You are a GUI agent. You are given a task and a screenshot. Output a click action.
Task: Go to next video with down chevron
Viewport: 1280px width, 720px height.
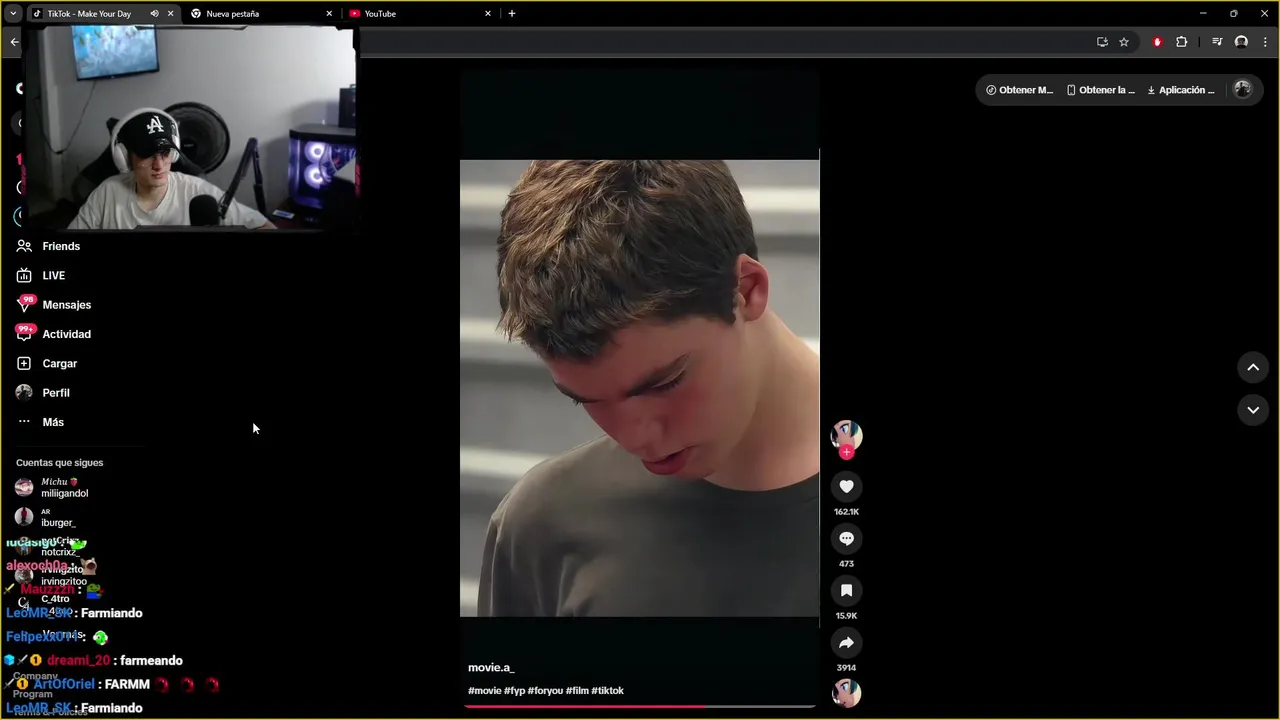point(1252,410)
